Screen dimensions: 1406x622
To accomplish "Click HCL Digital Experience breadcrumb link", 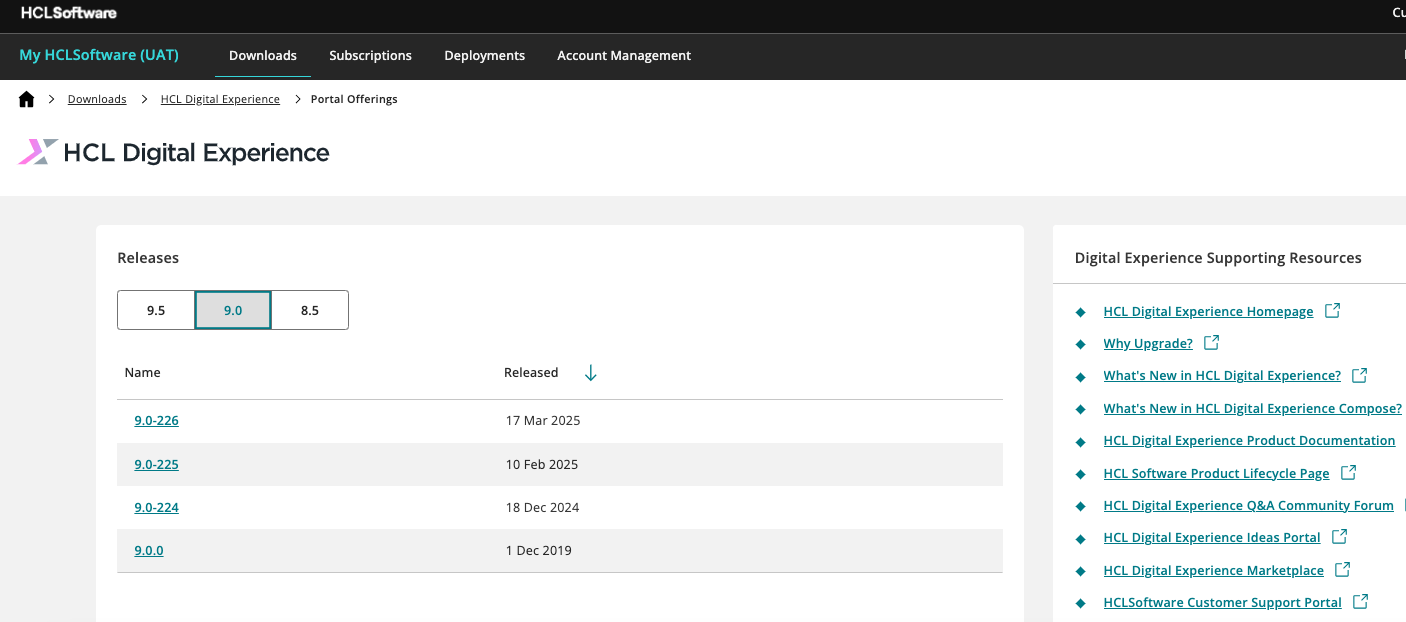I will click(220, 99).
